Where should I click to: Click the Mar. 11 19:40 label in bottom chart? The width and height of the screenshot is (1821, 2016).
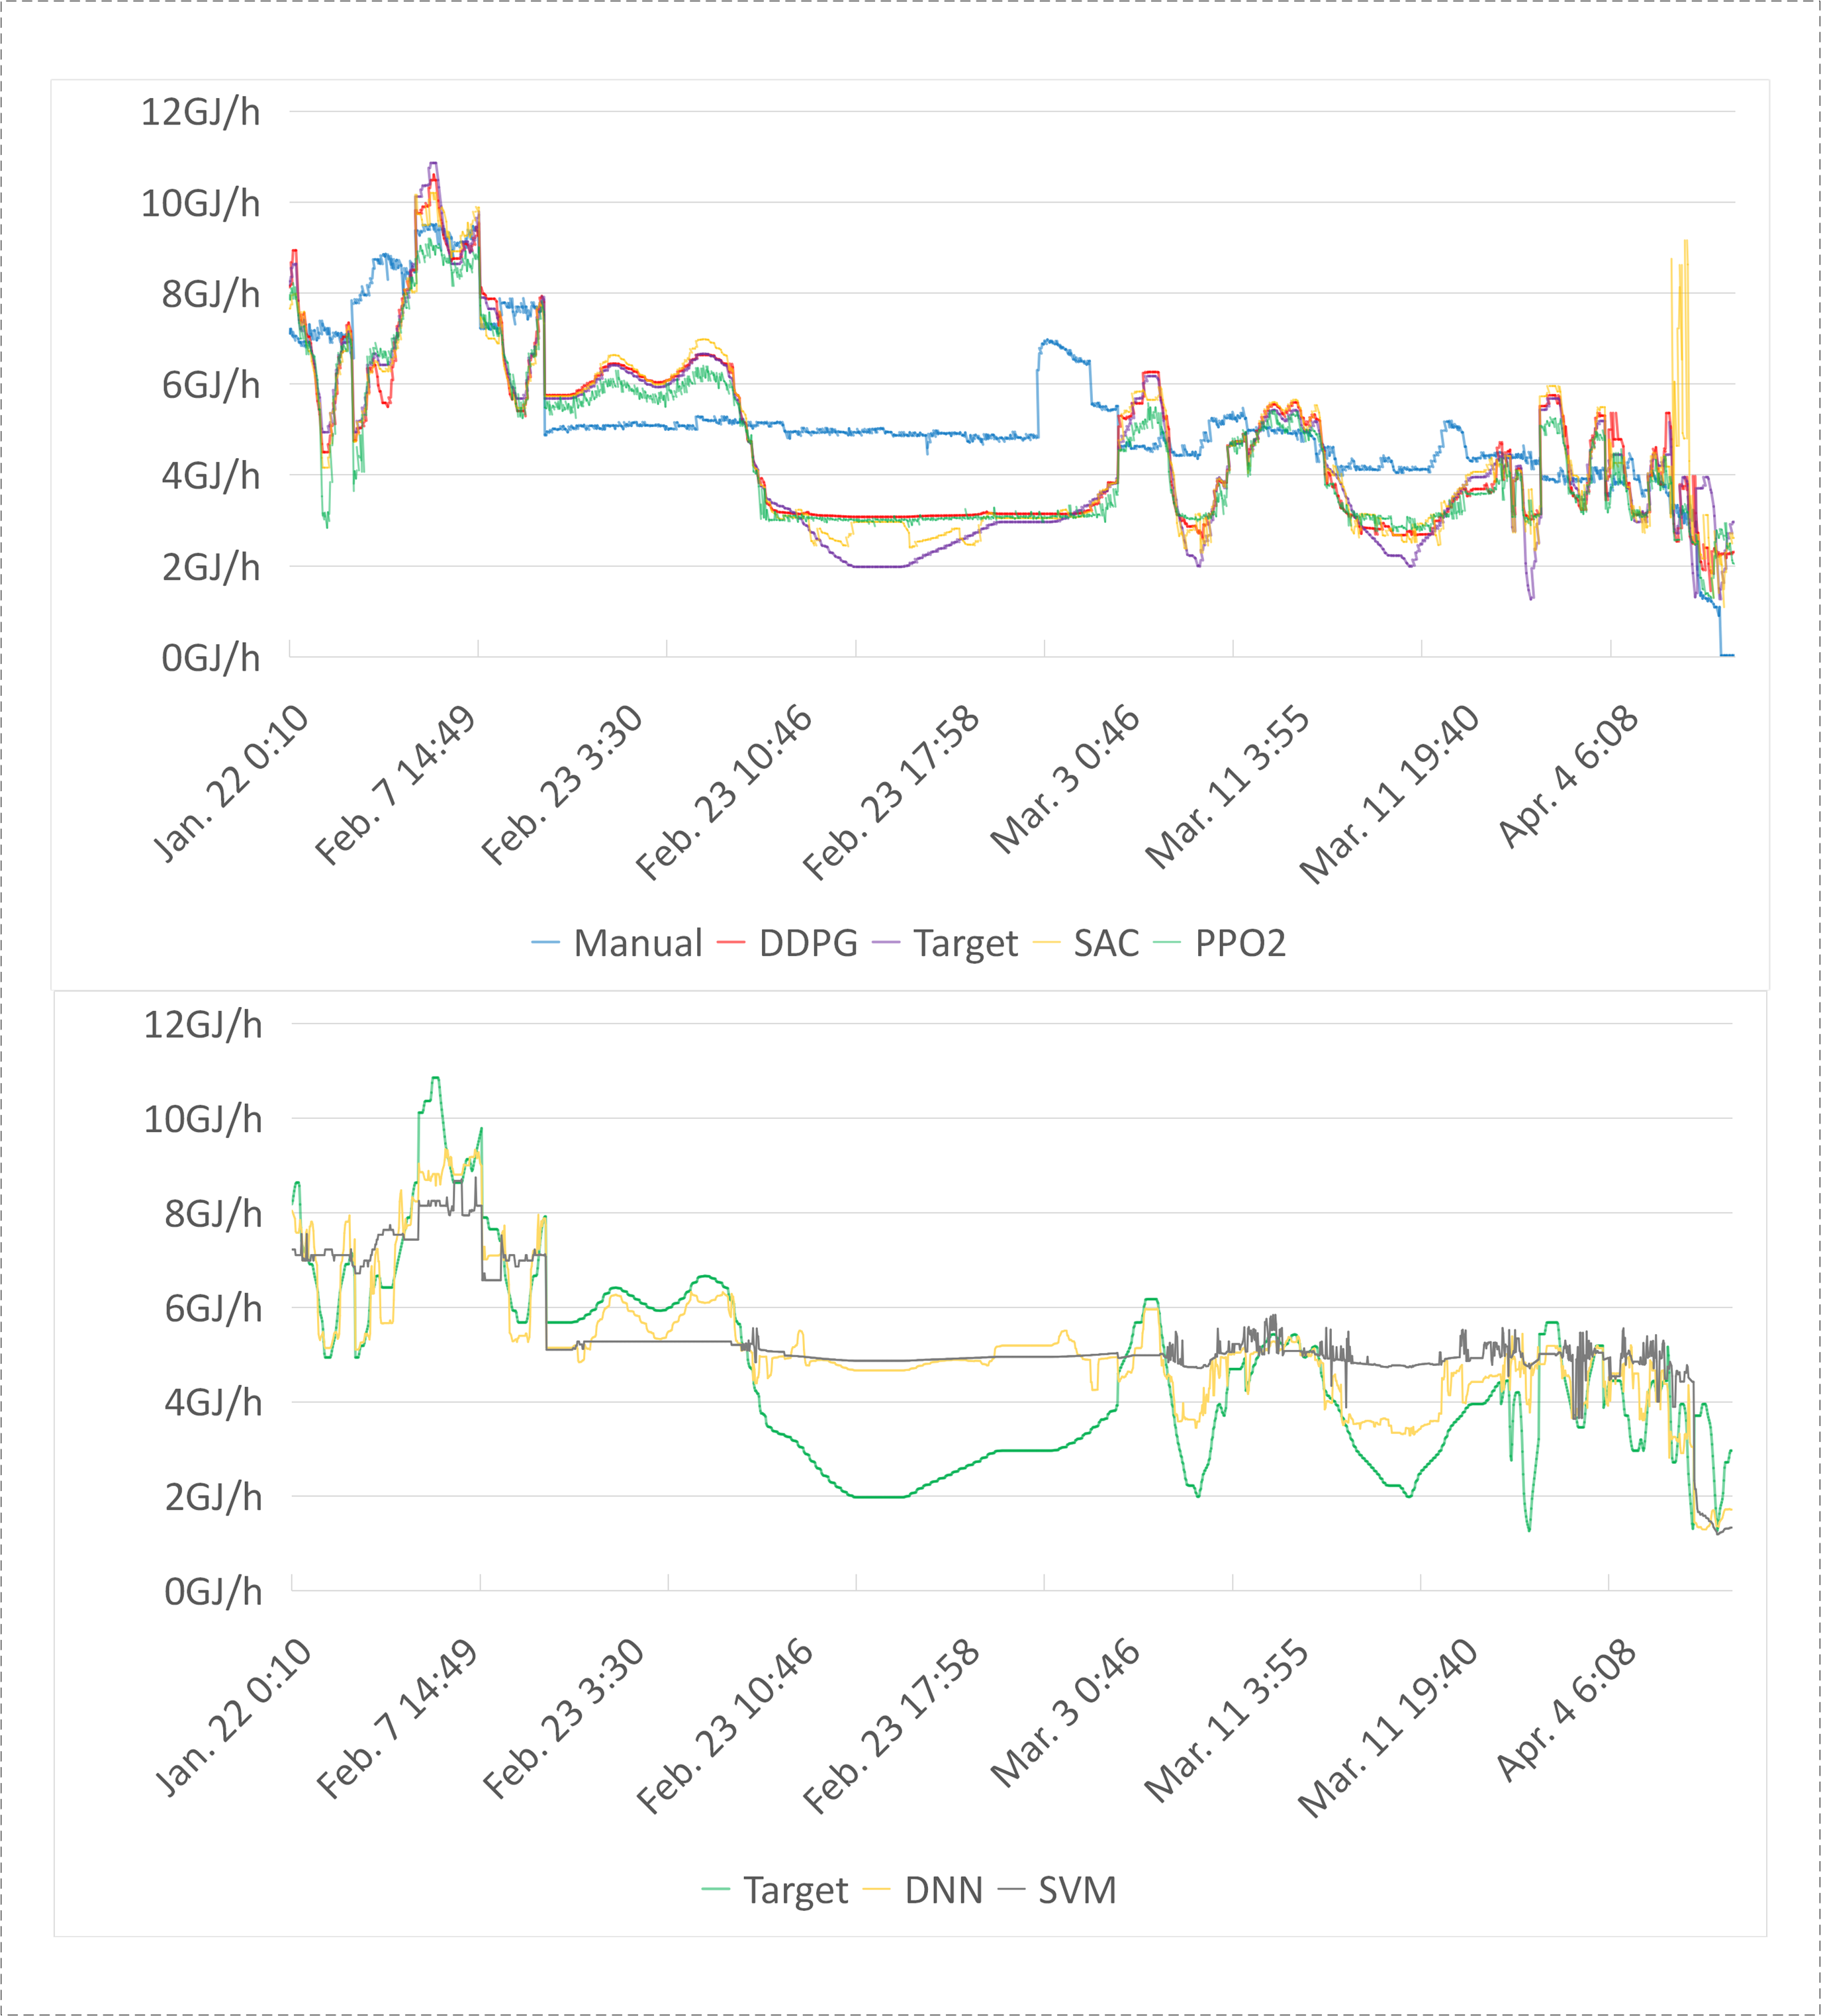click(1388, 1729)
